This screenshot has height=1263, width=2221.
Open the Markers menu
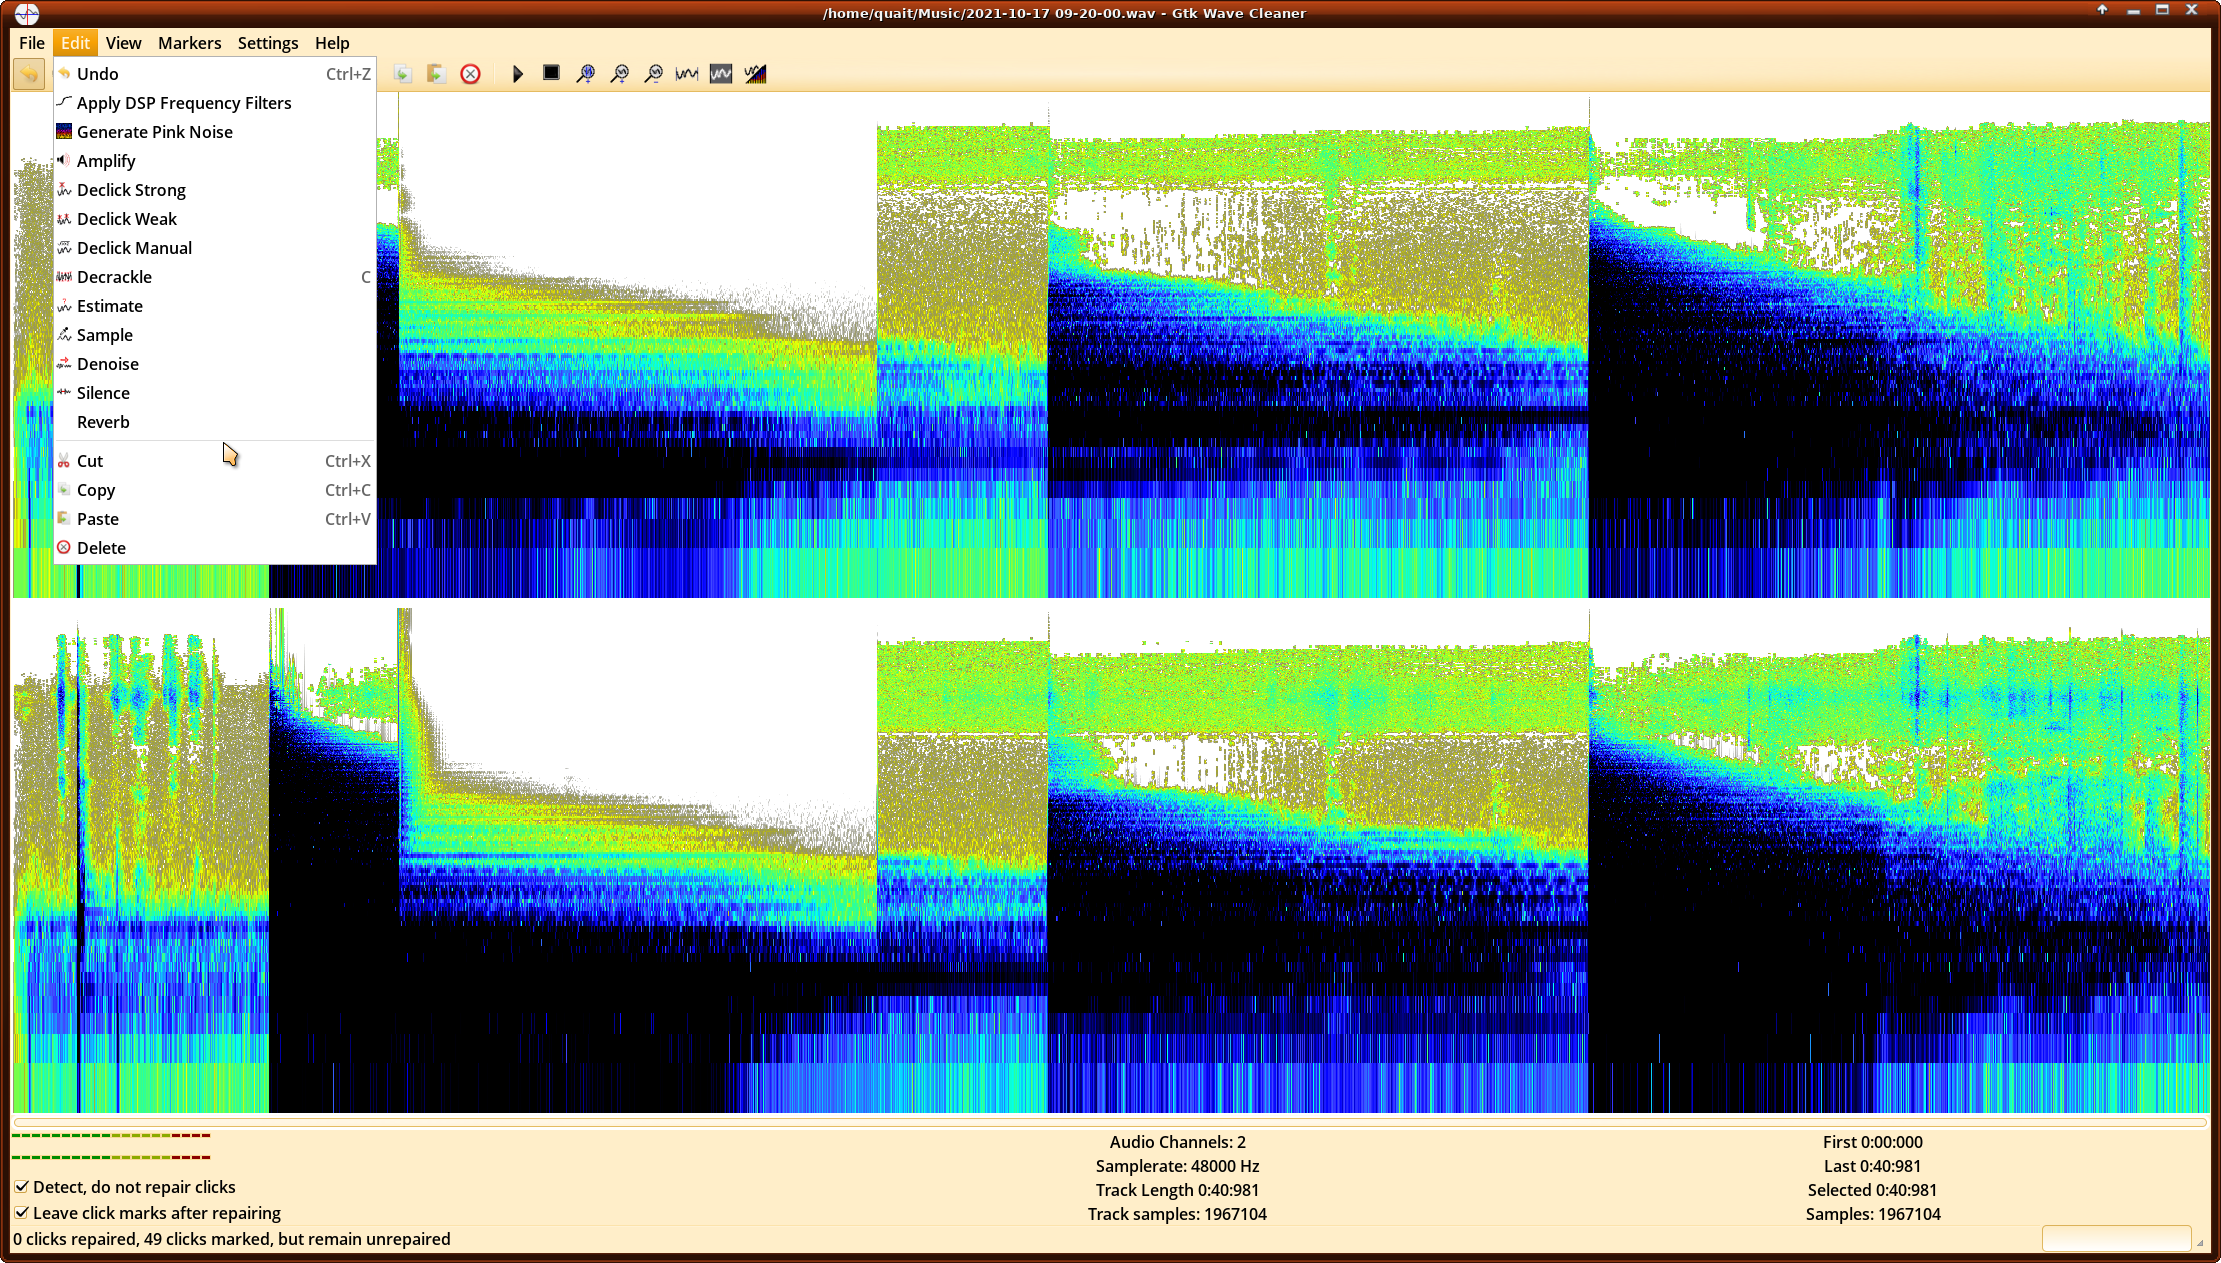[189, 43]
